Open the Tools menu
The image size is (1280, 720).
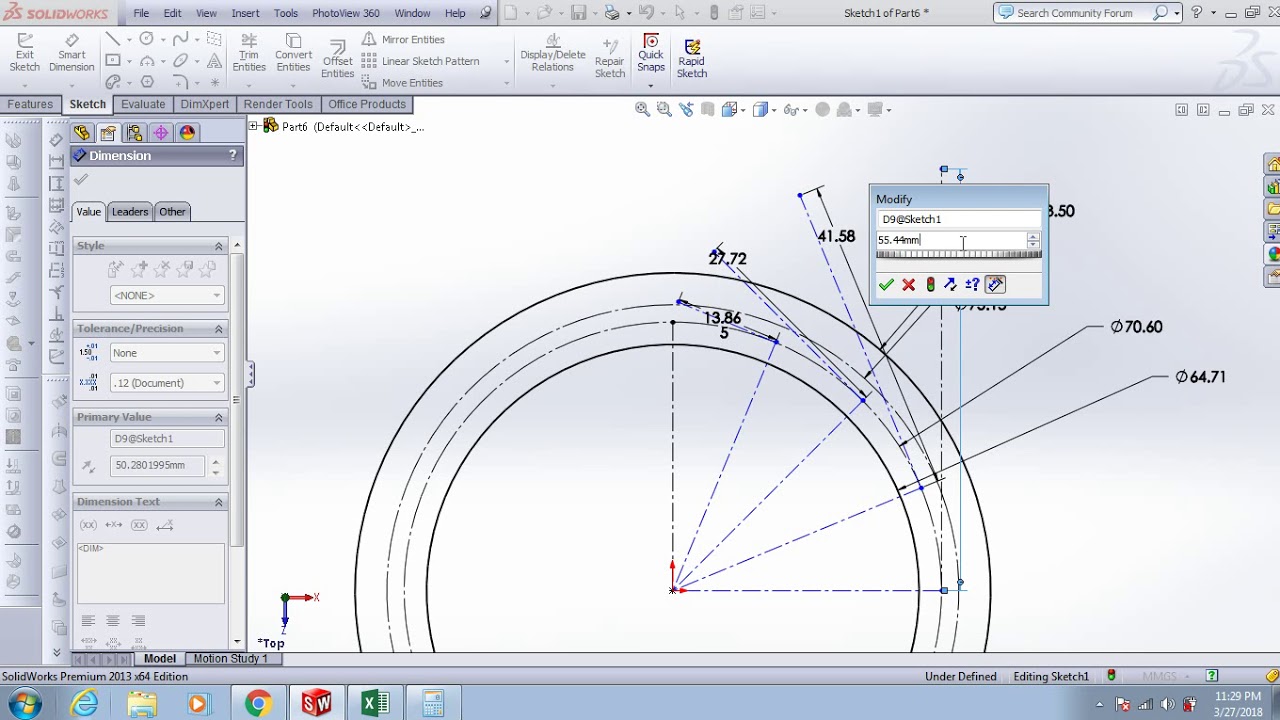[x=286, y=13]
